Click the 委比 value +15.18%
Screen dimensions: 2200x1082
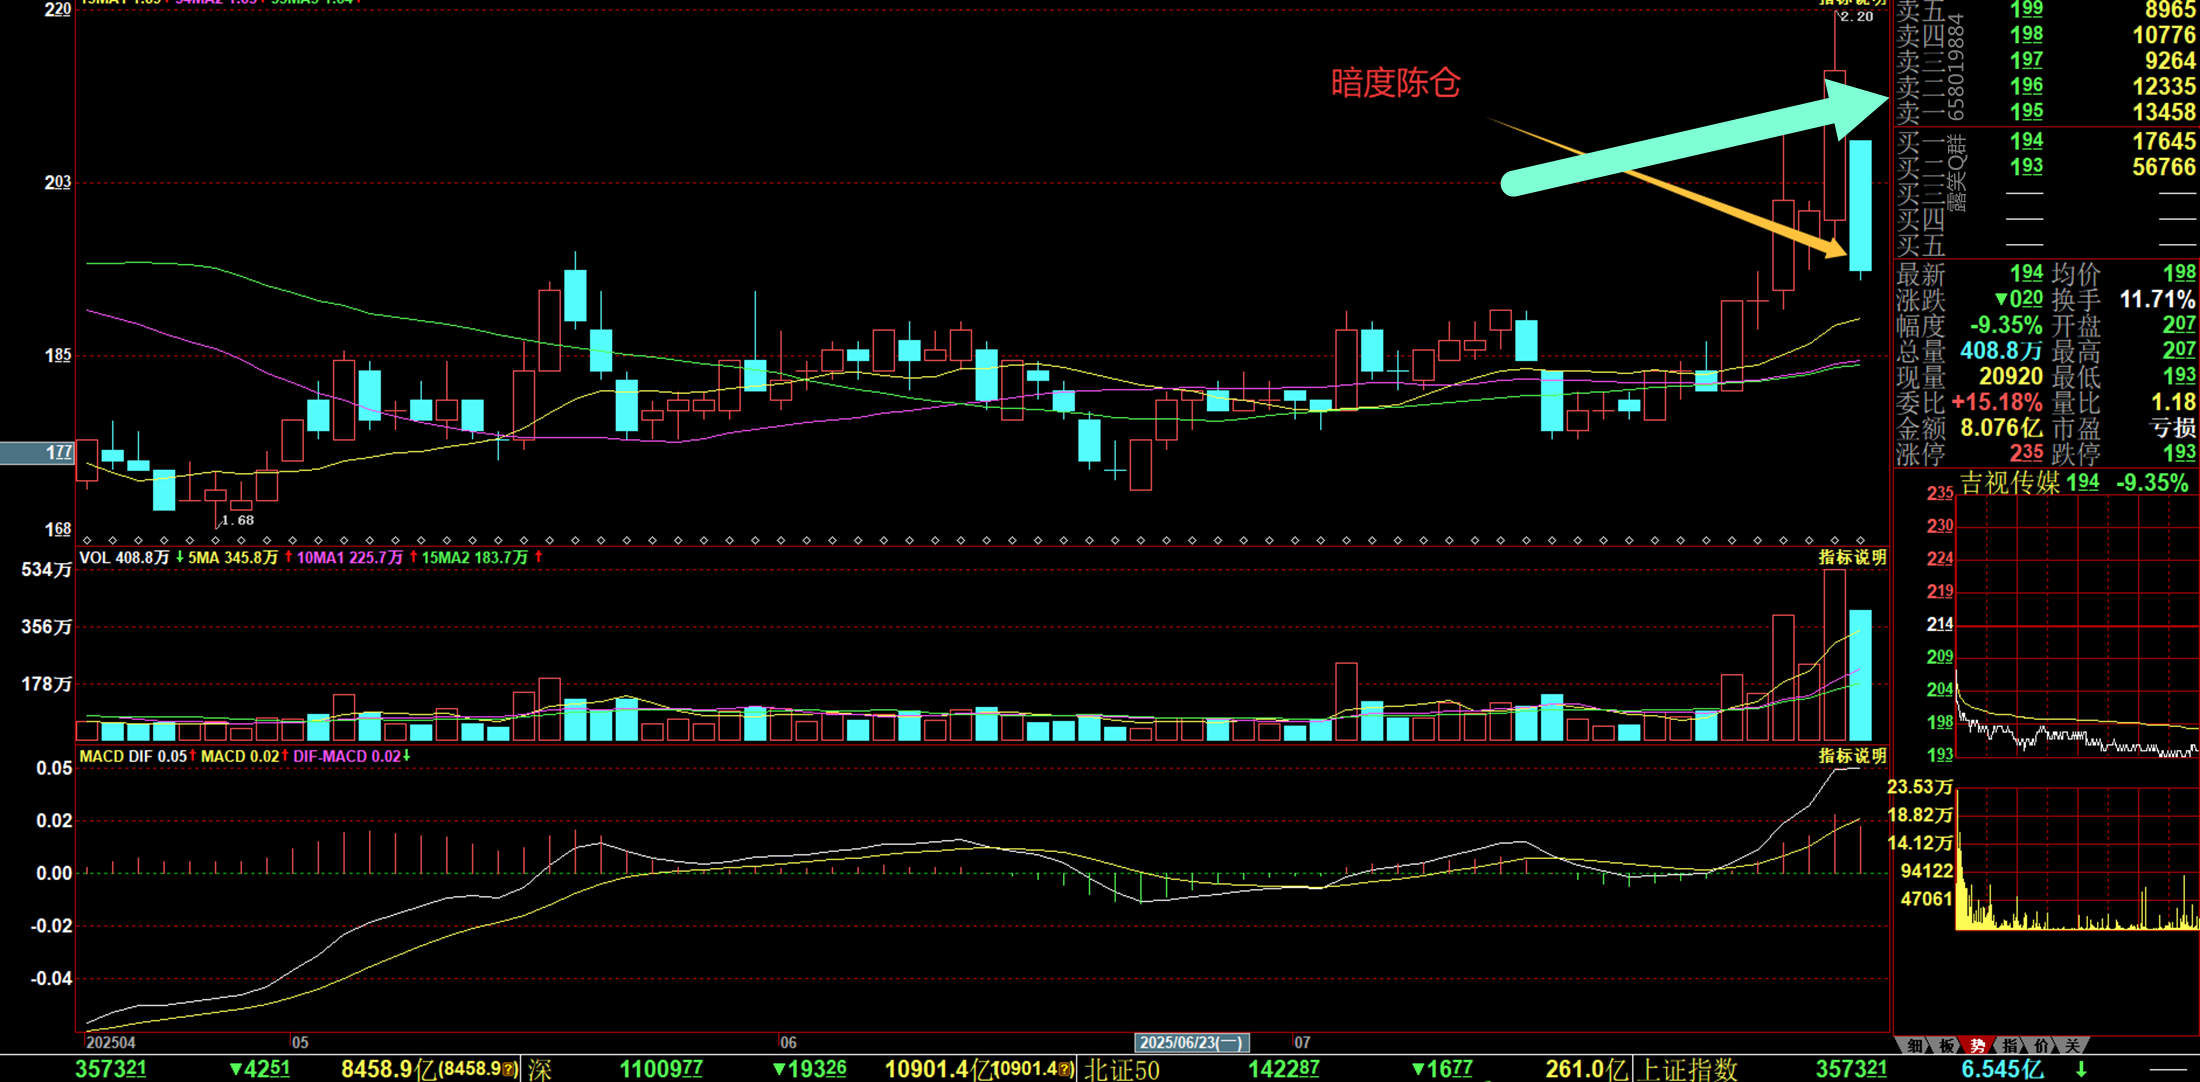coord(1996,402)
